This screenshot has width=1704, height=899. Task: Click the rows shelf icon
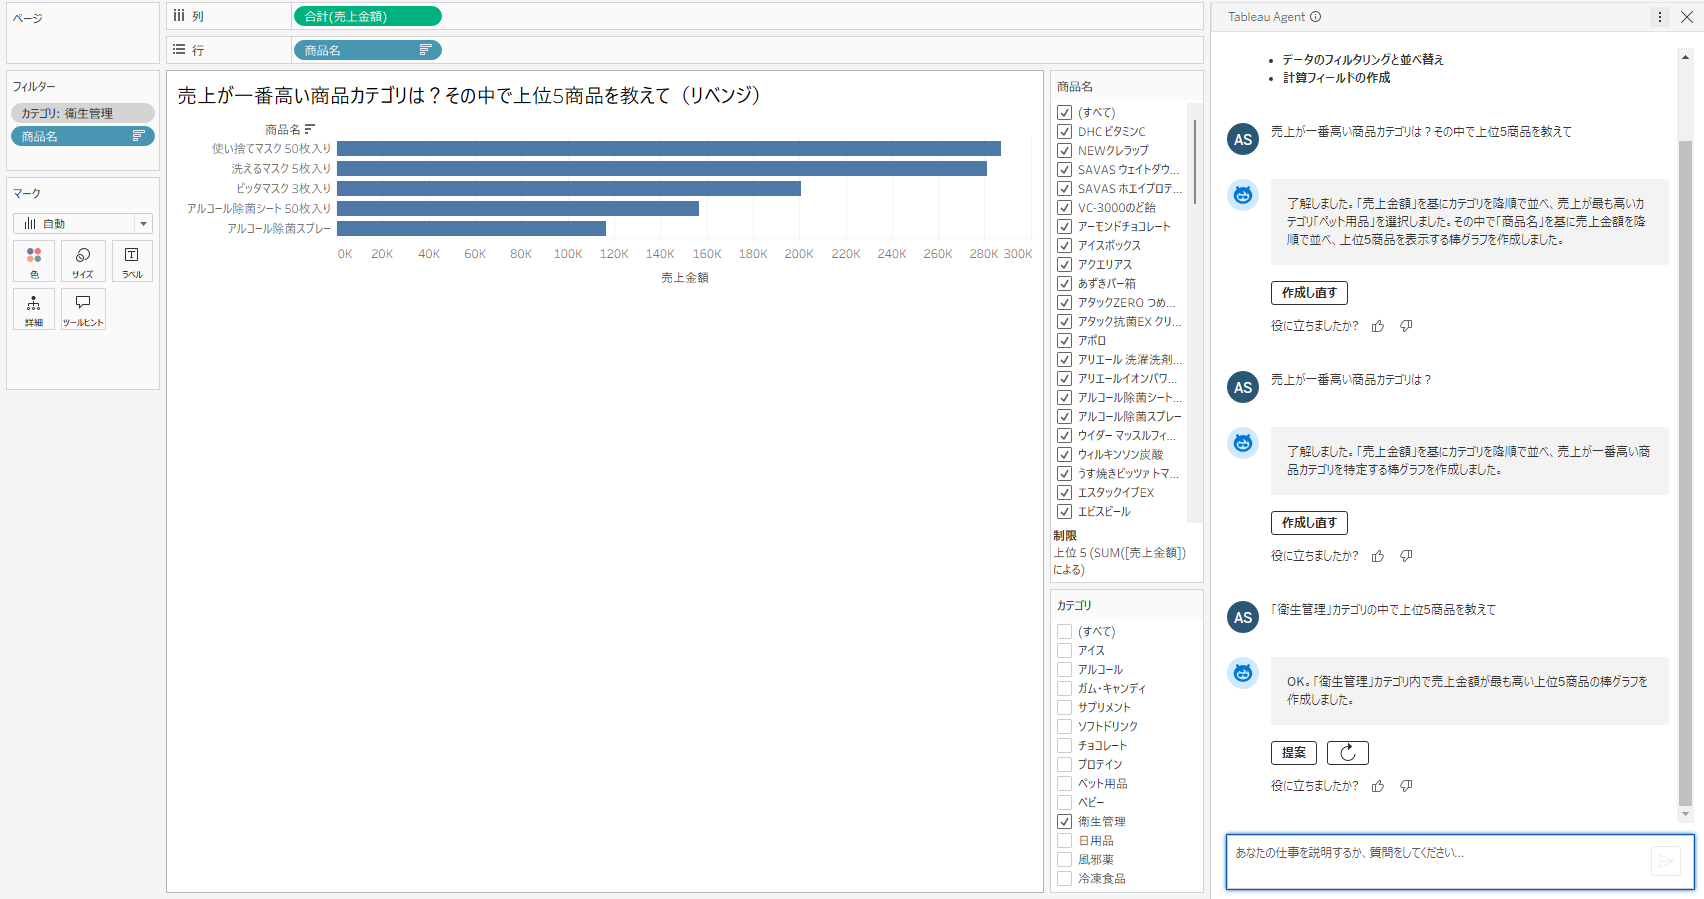click(179, 49)
